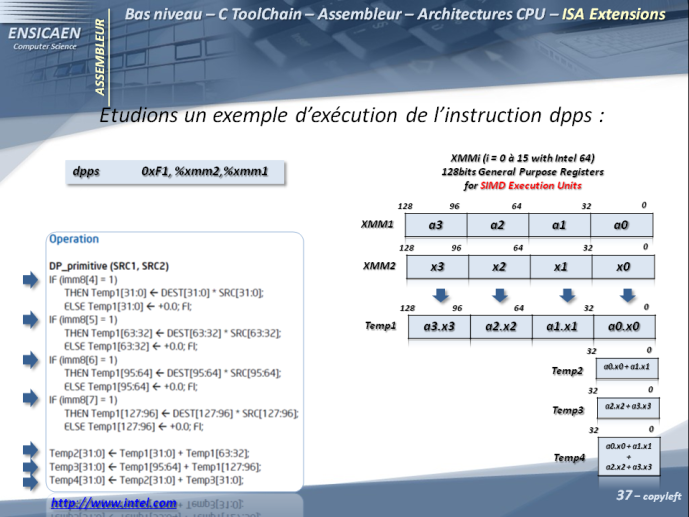Click 'DP_primitive (SRC1, SRC2)' line
689x517 pixels.
tap(109, 266)
